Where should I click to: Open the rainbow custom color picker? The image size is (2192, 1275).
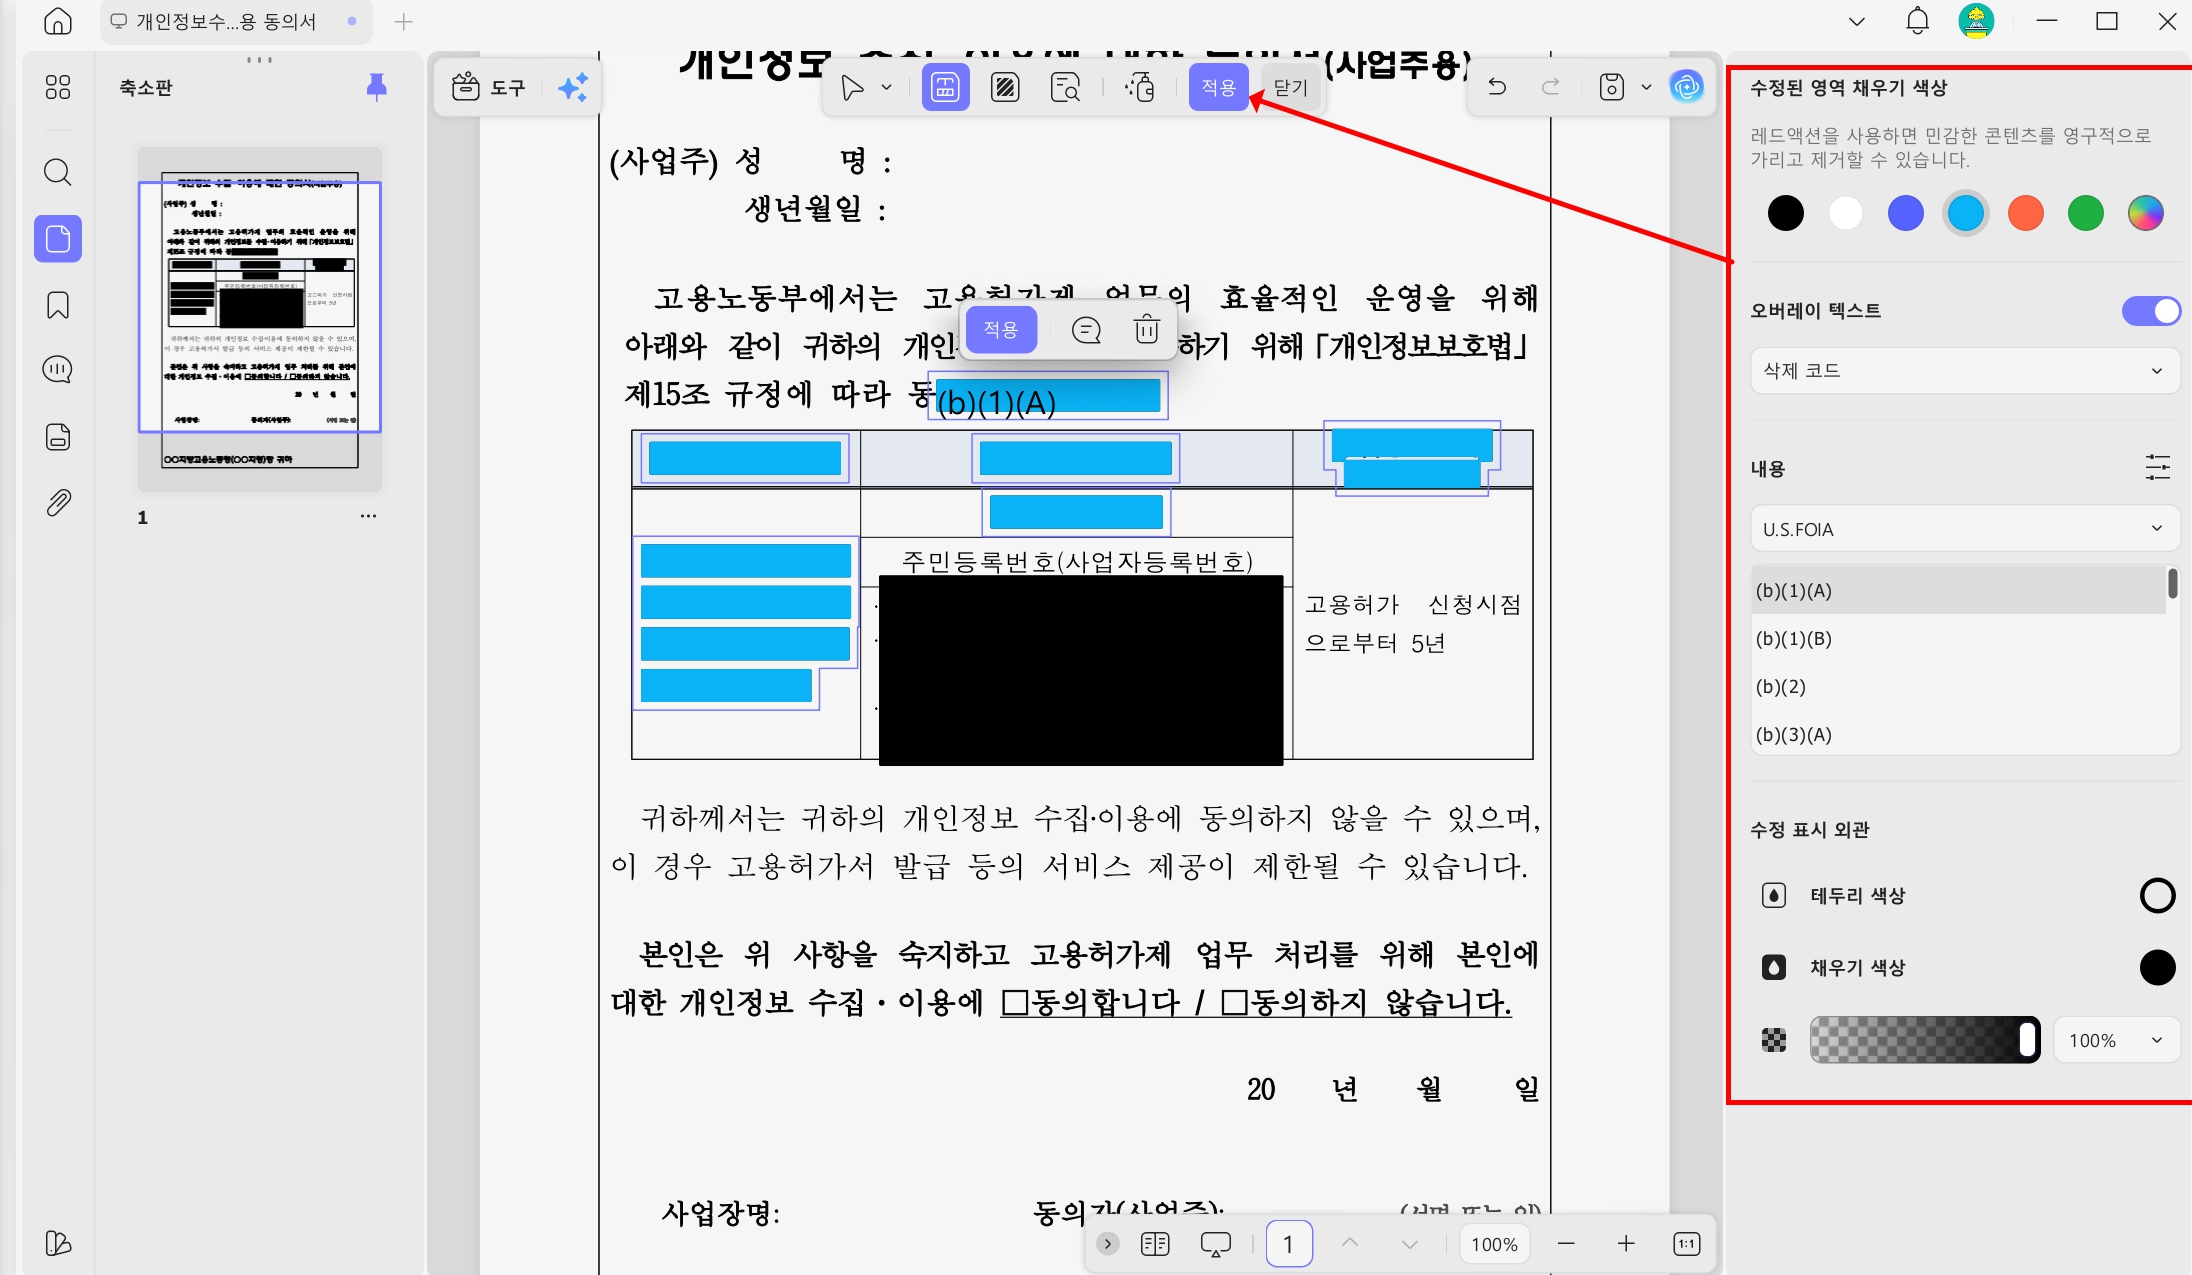(2145, 213)
